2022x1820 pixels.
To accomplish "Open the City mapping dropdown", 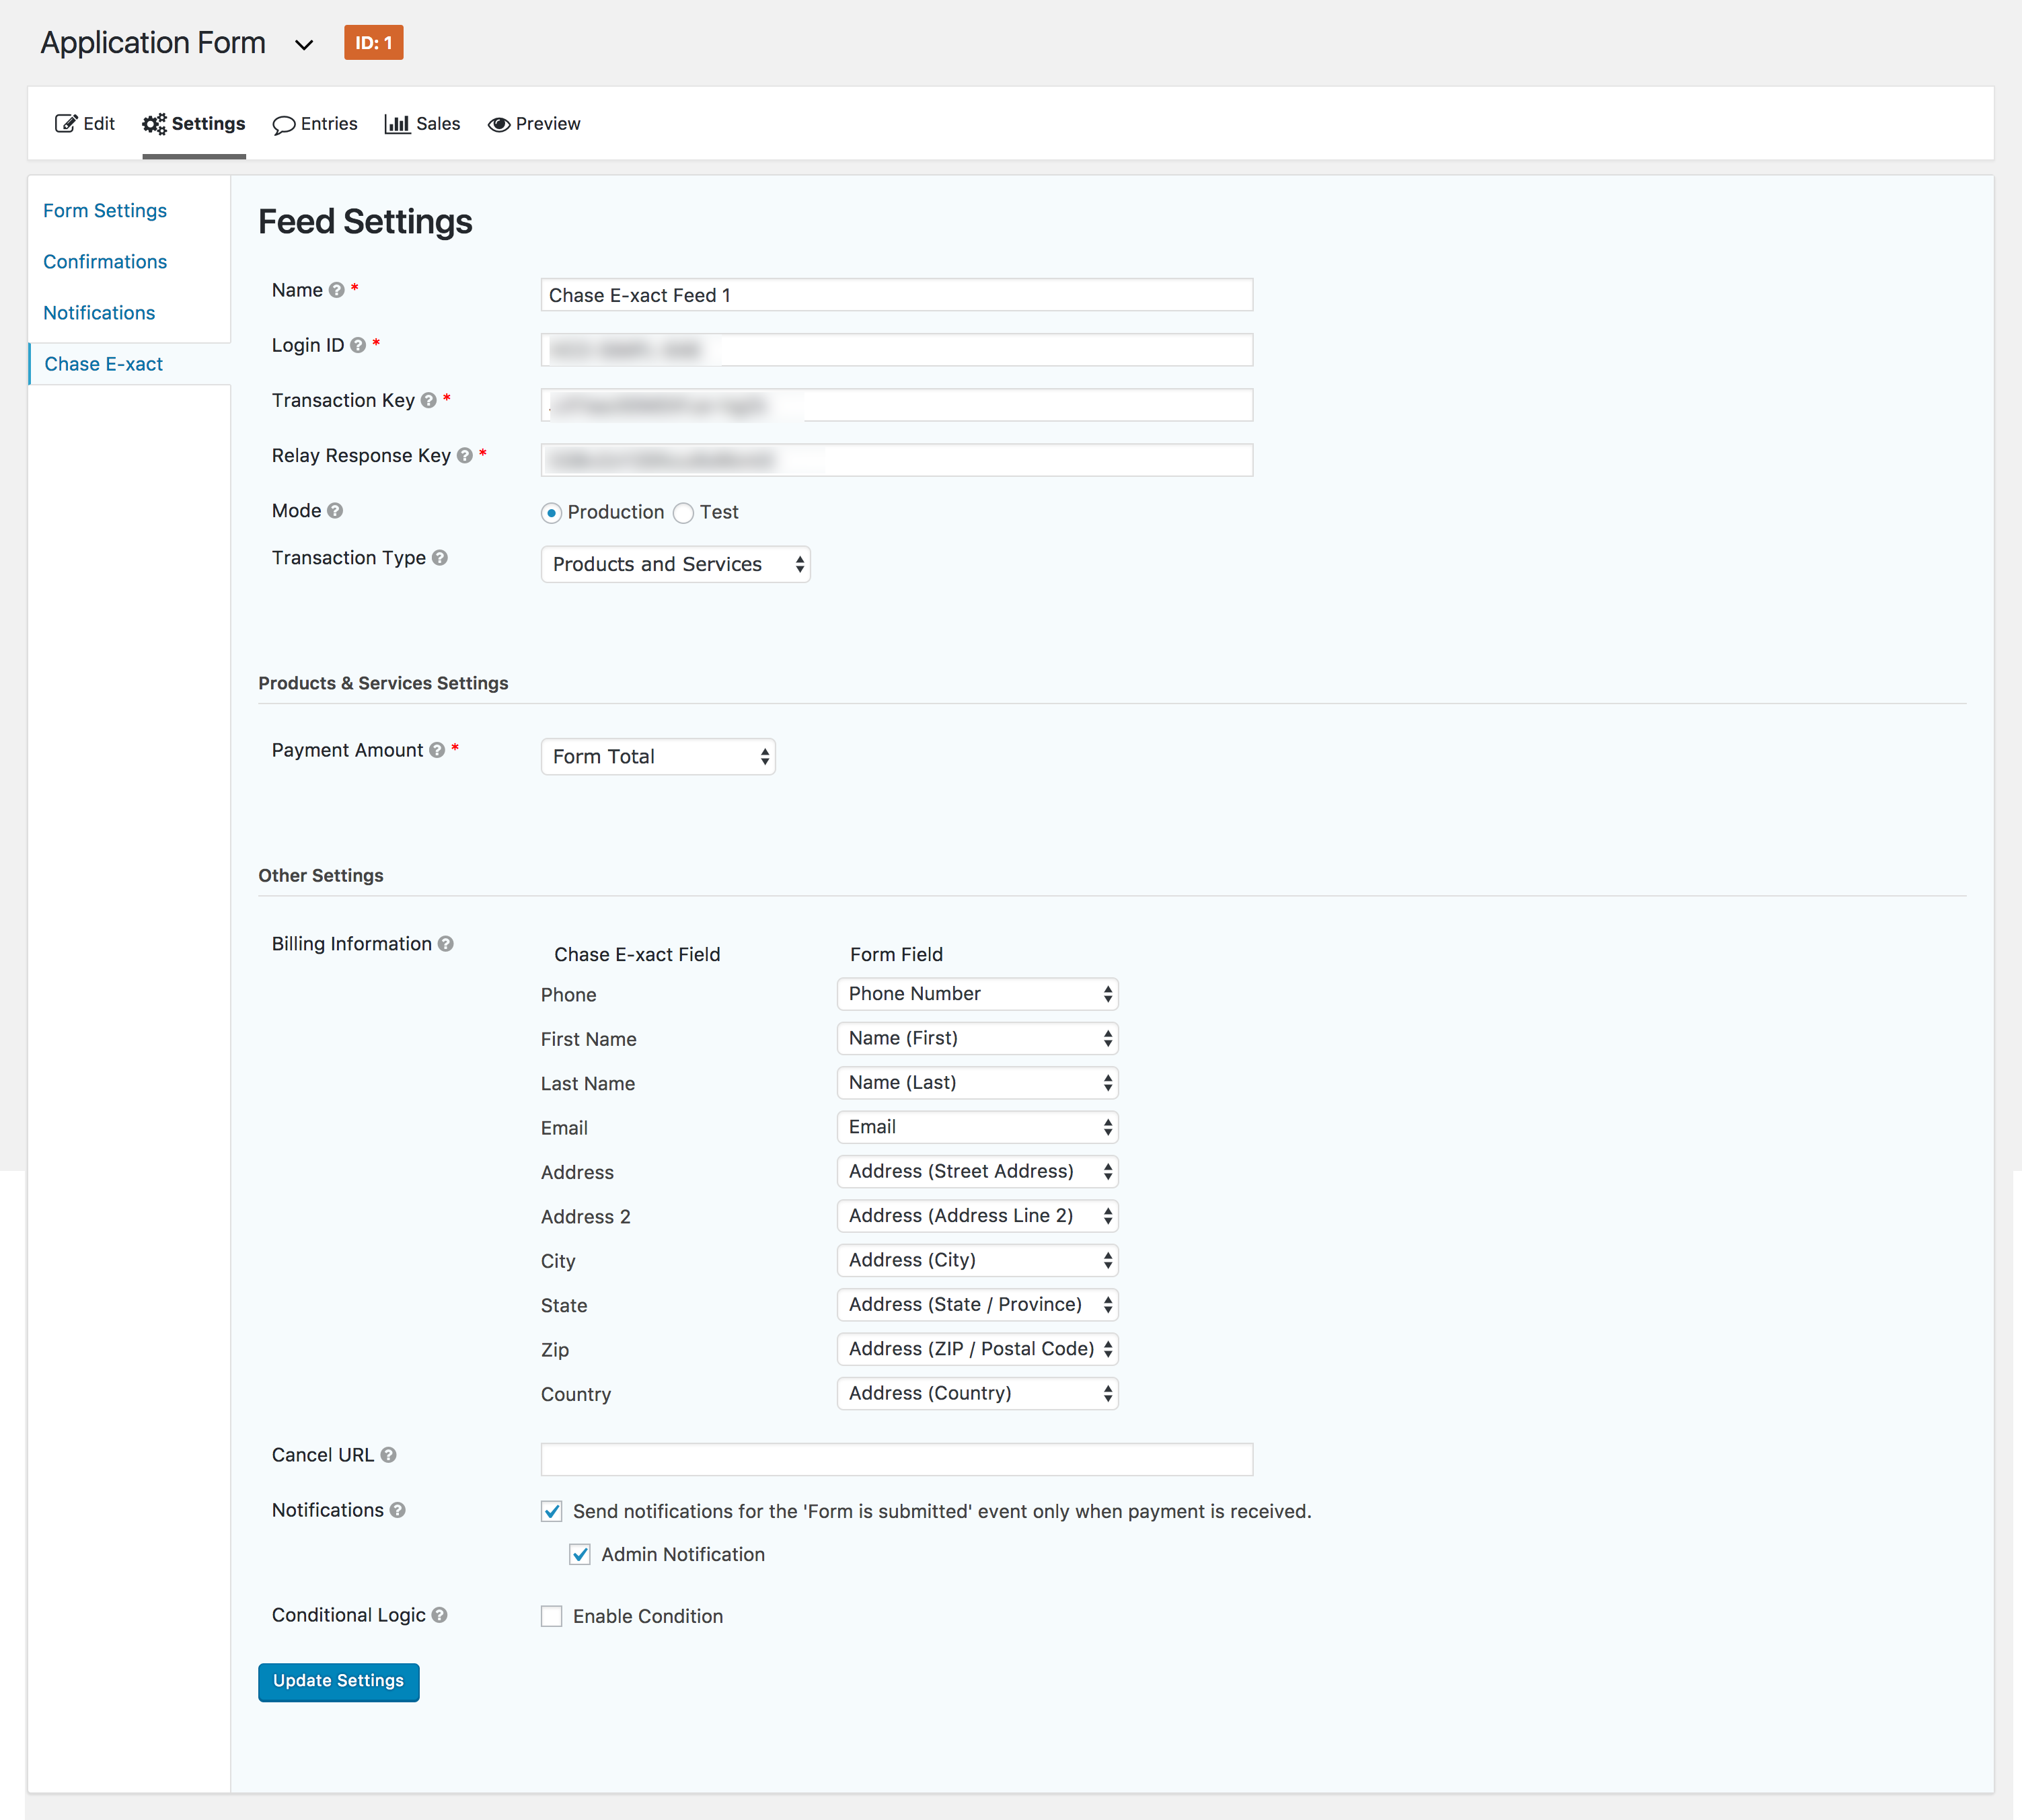I will [978, 1260].
